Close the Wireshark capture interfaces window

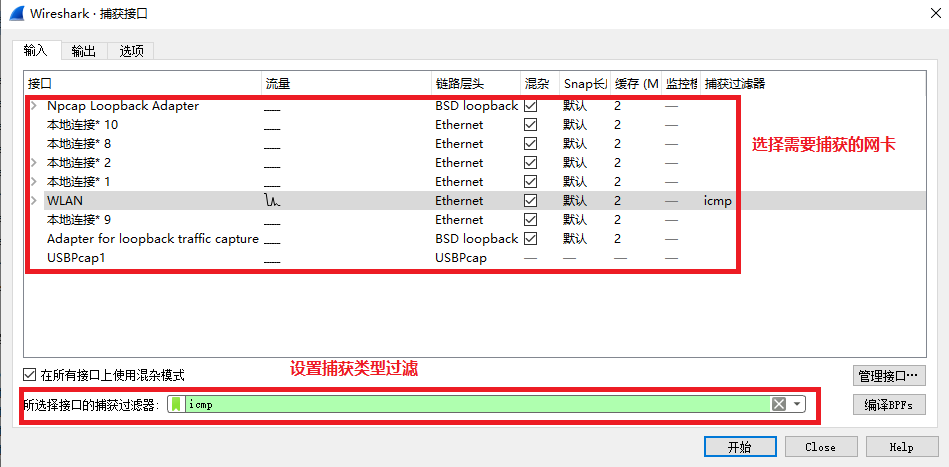click(x=935, y=14)
